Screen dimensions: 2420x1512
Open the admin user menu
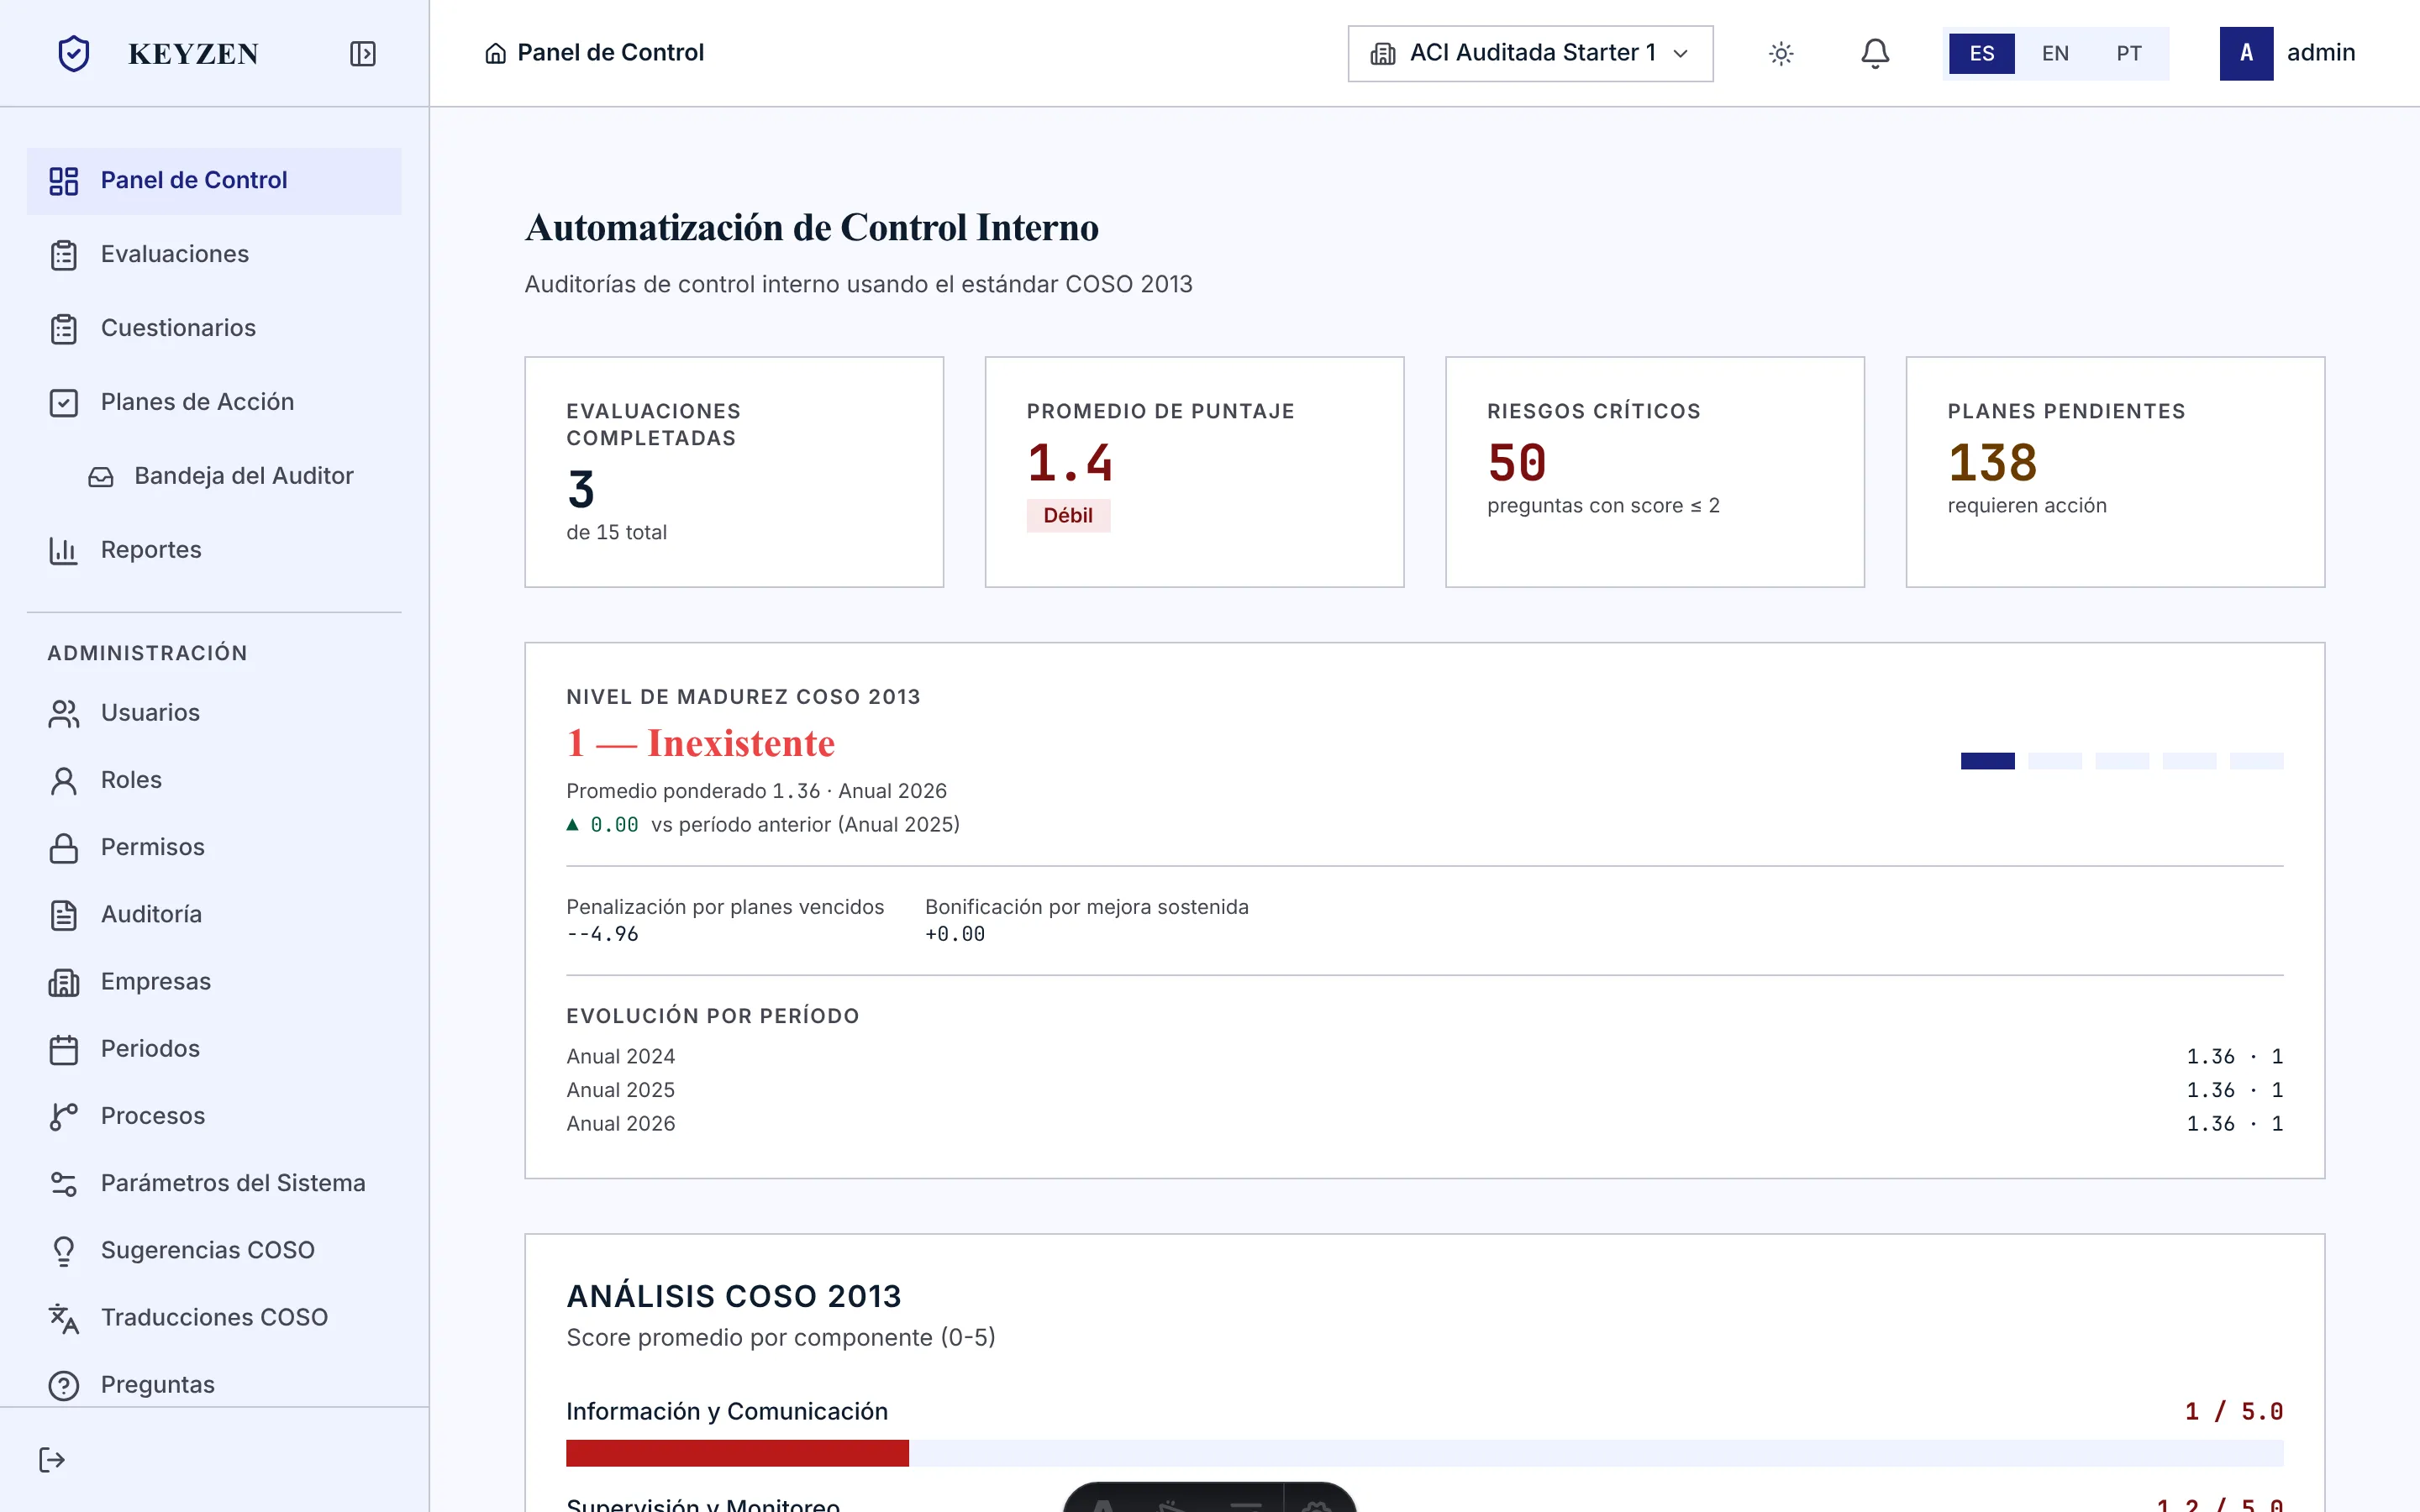pyautogui.click(x=2288, y=53)
